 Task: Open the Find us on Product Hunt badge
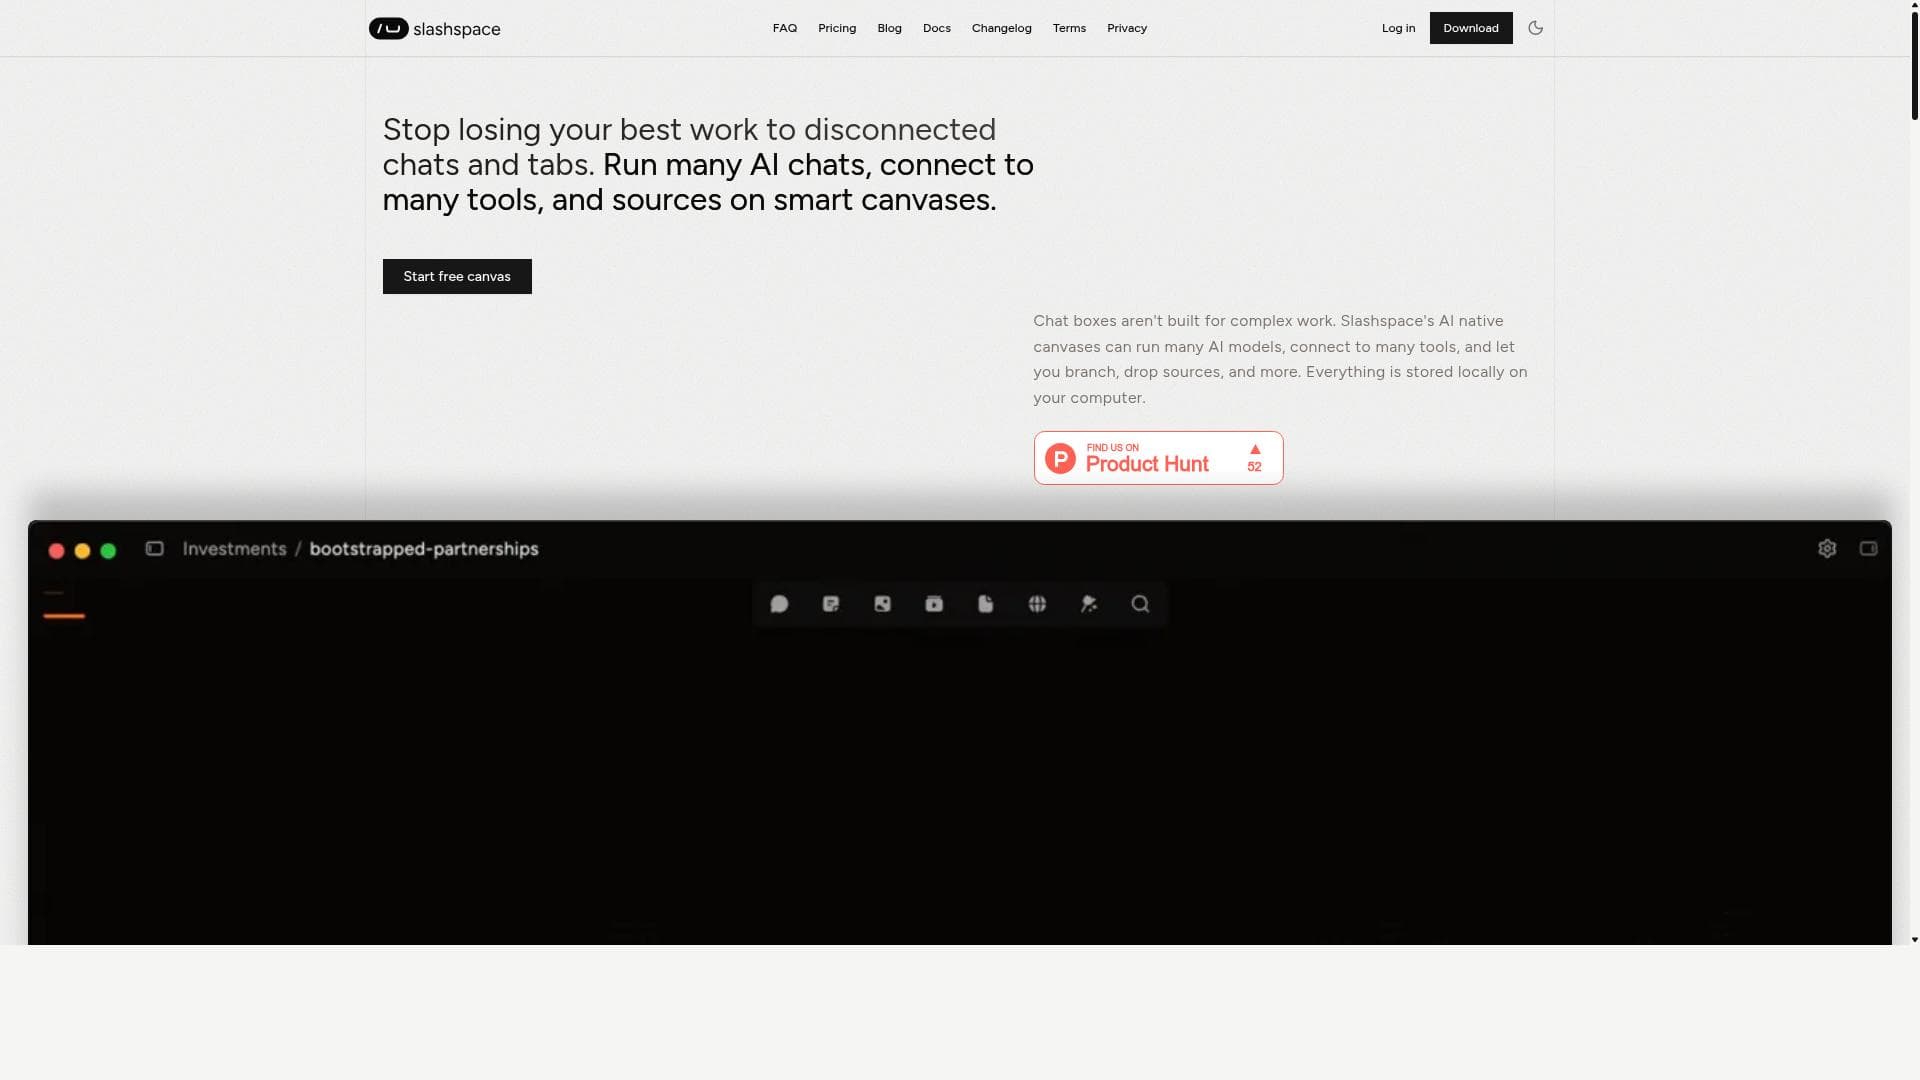[1159, 458]
